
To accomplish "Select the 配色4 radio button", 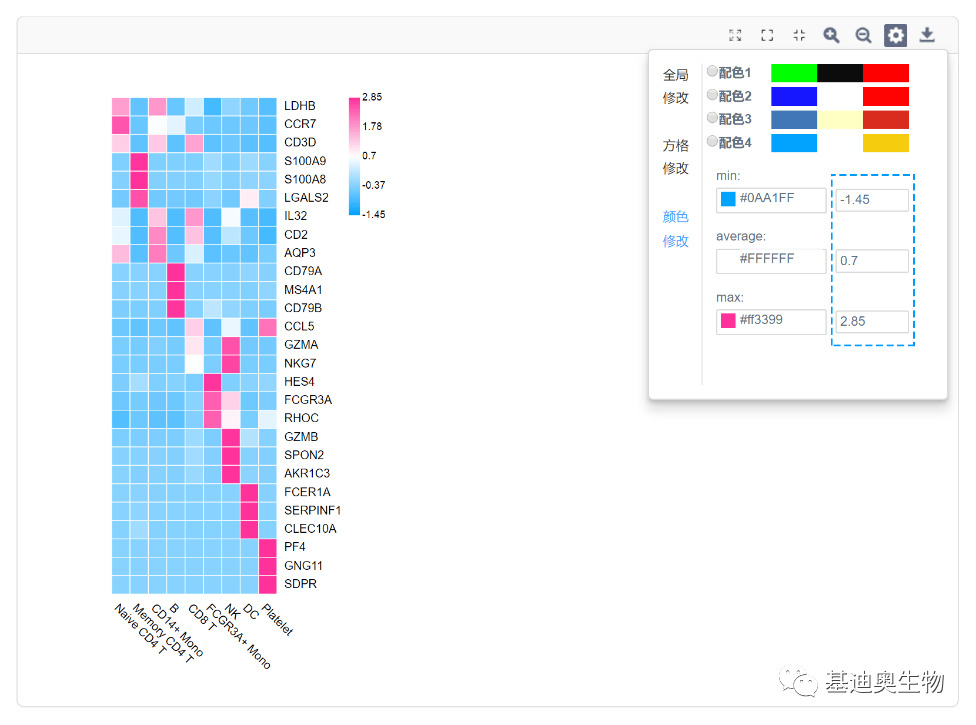I will click(x=712, y=141).
